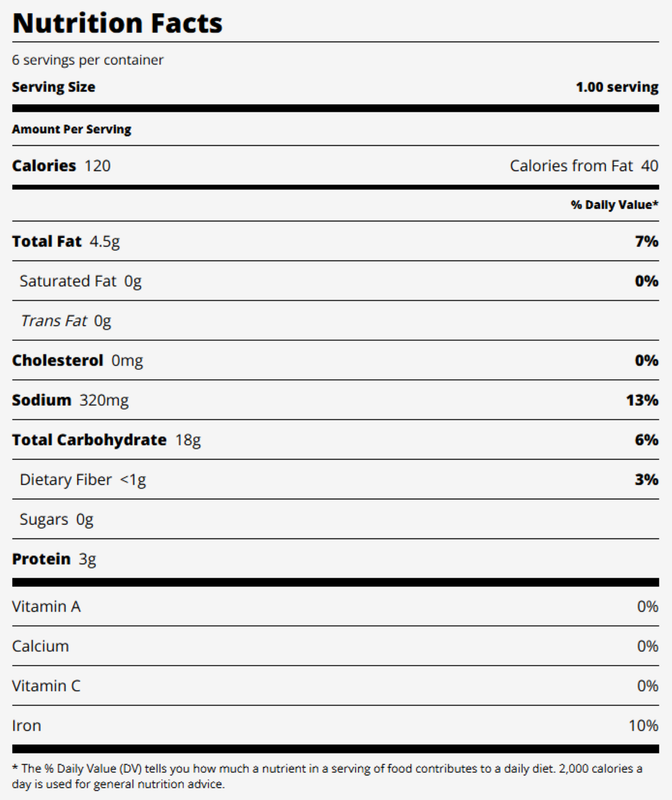Select the 6 servings per container text
This screenshot has width=672, height=800.
tap(88, 60)
